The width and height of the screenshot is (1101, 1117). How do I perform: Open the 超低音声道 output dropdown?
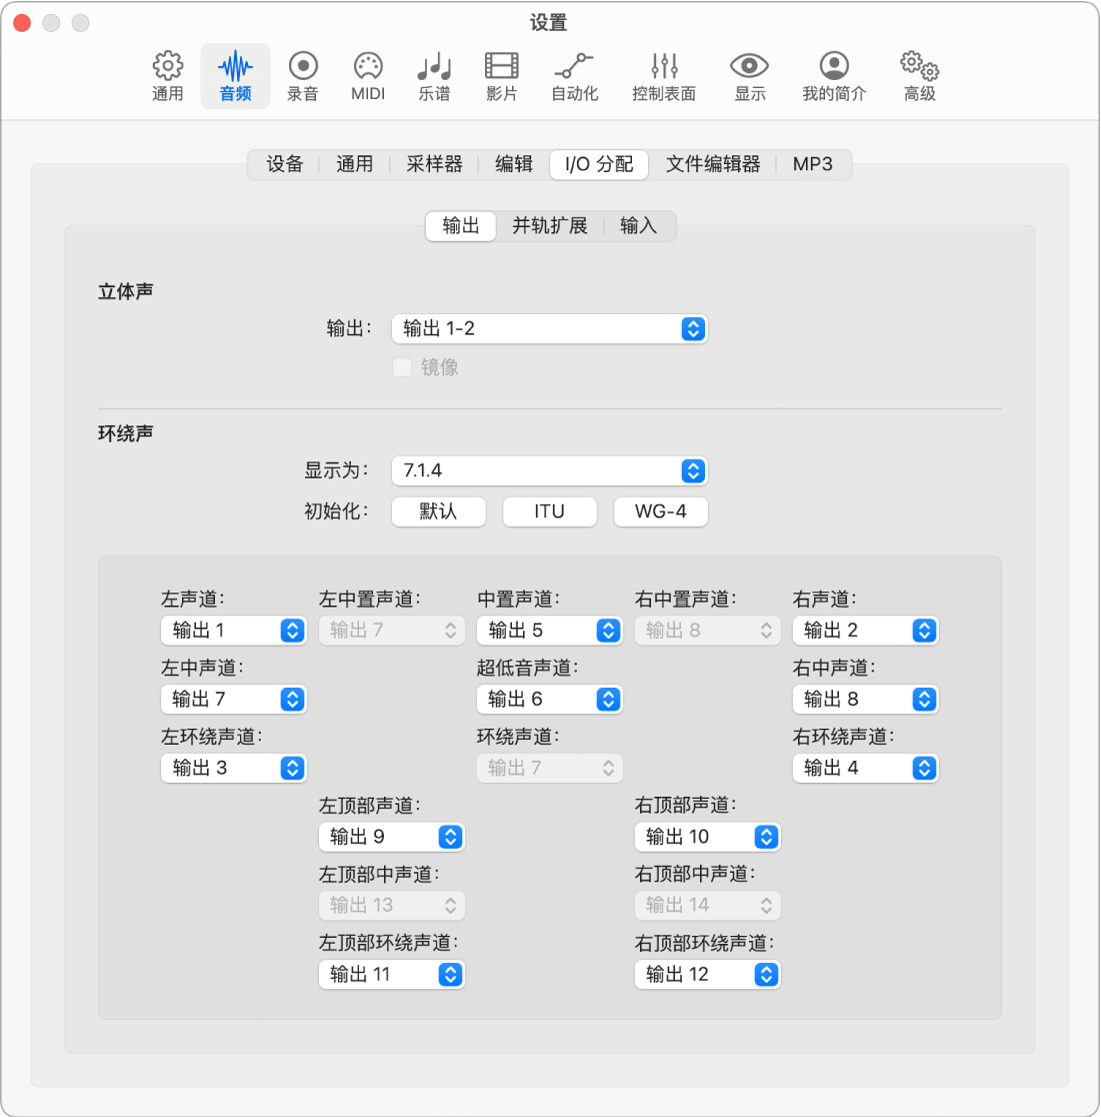[550, 700]
